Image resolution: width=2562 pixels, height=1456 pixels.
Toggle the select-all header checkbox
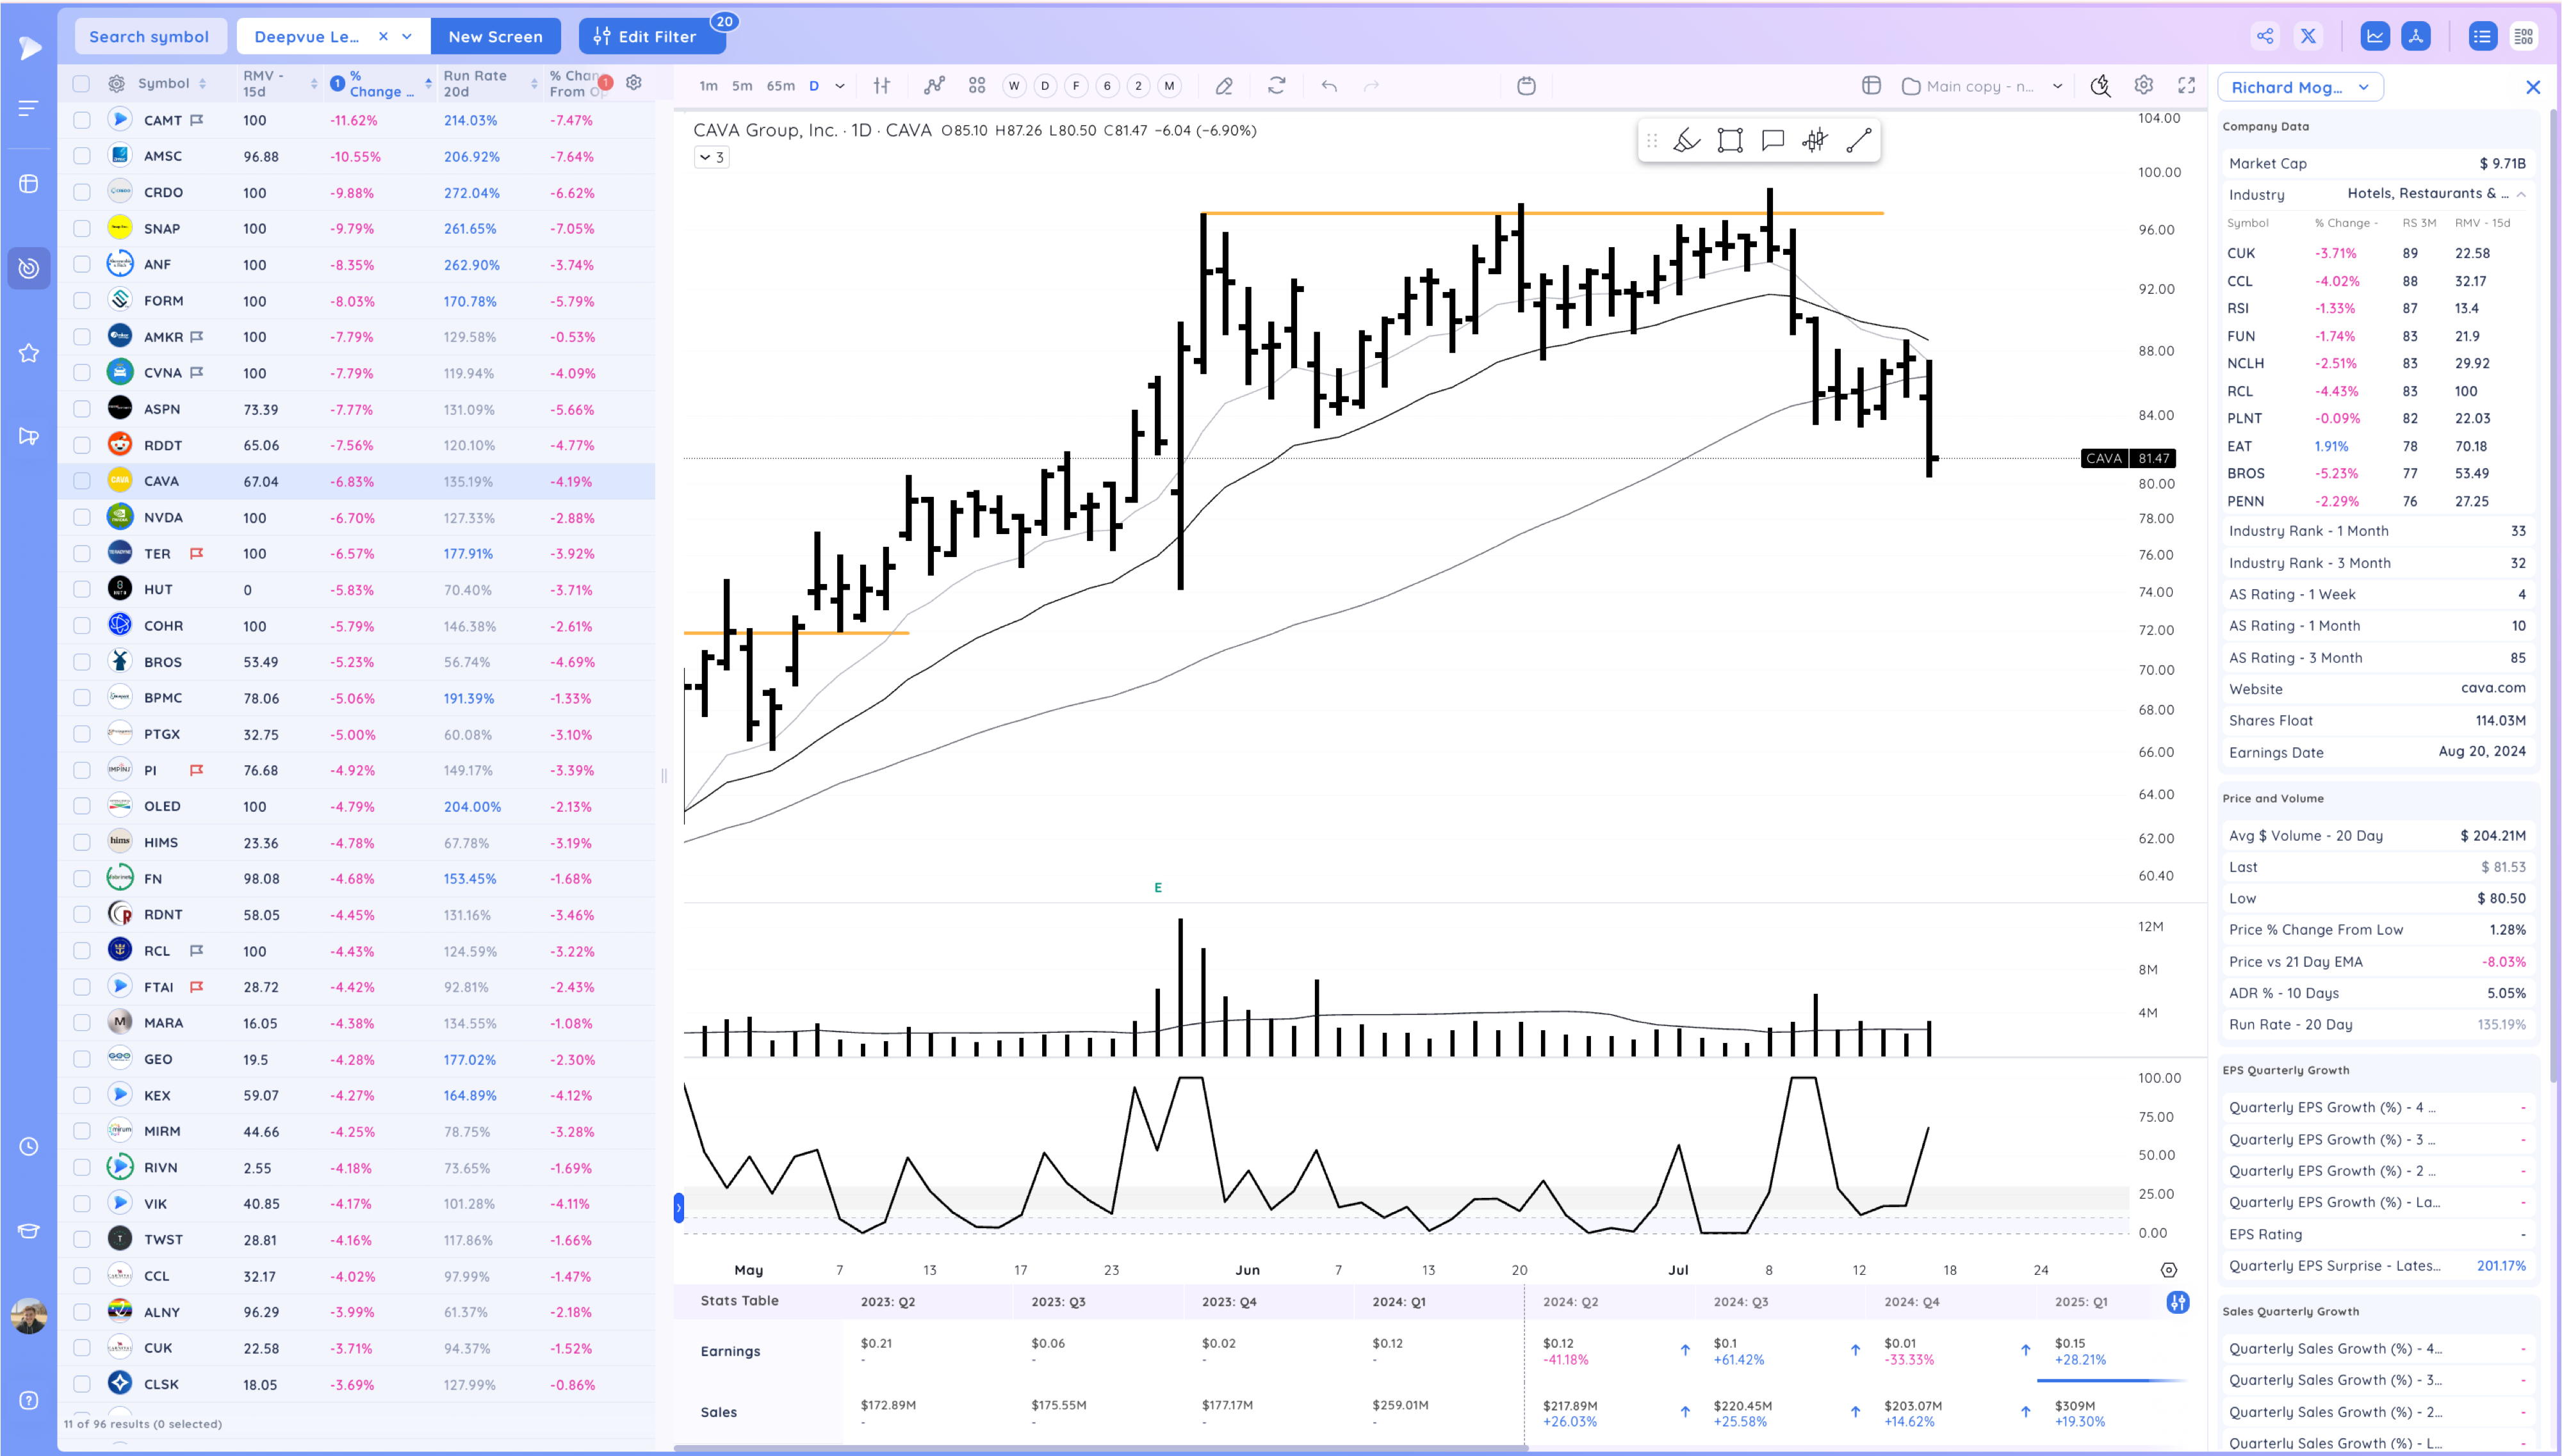[82, 84]
